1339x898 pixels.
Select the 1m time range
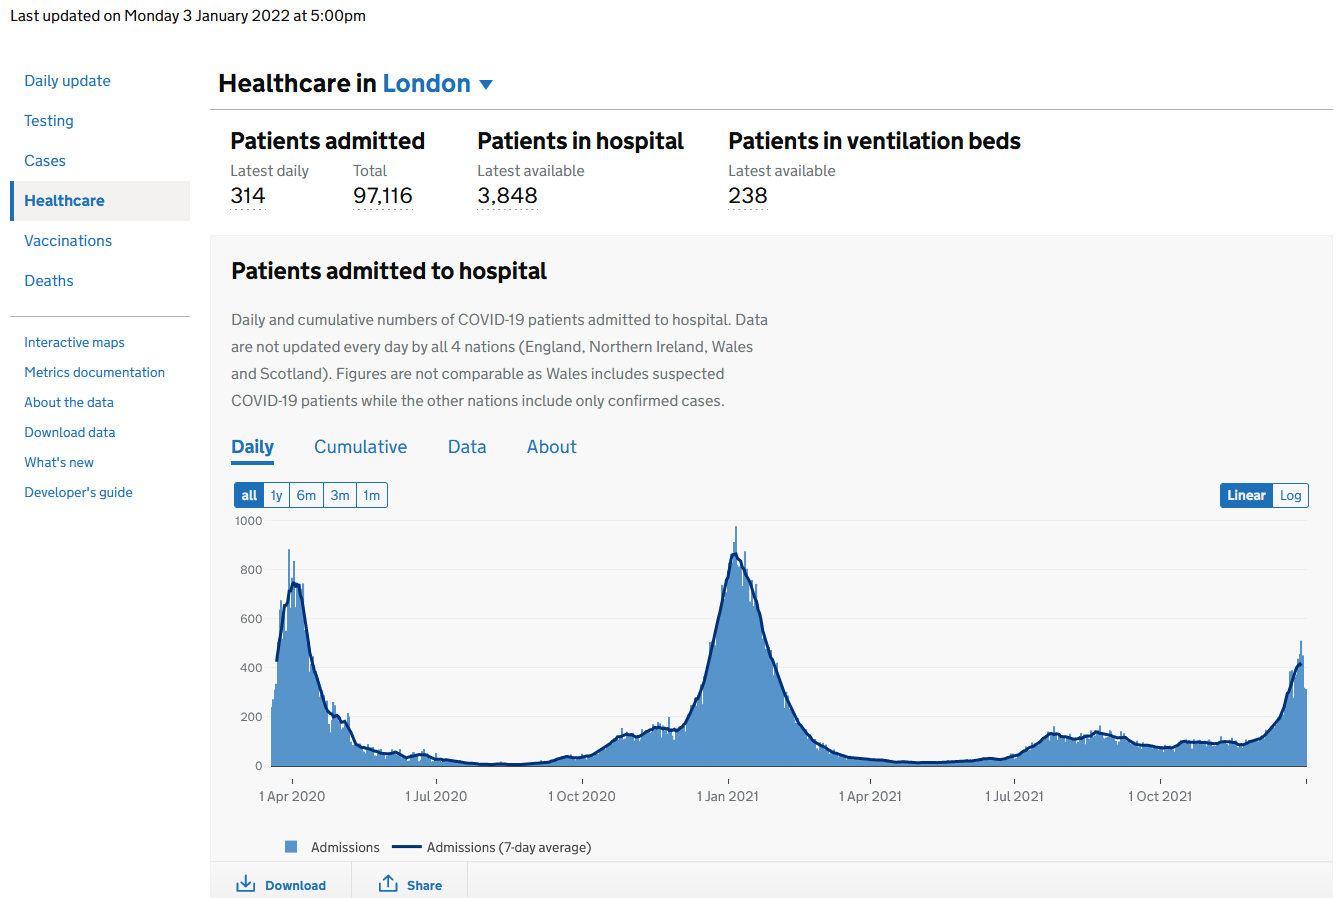371,495
